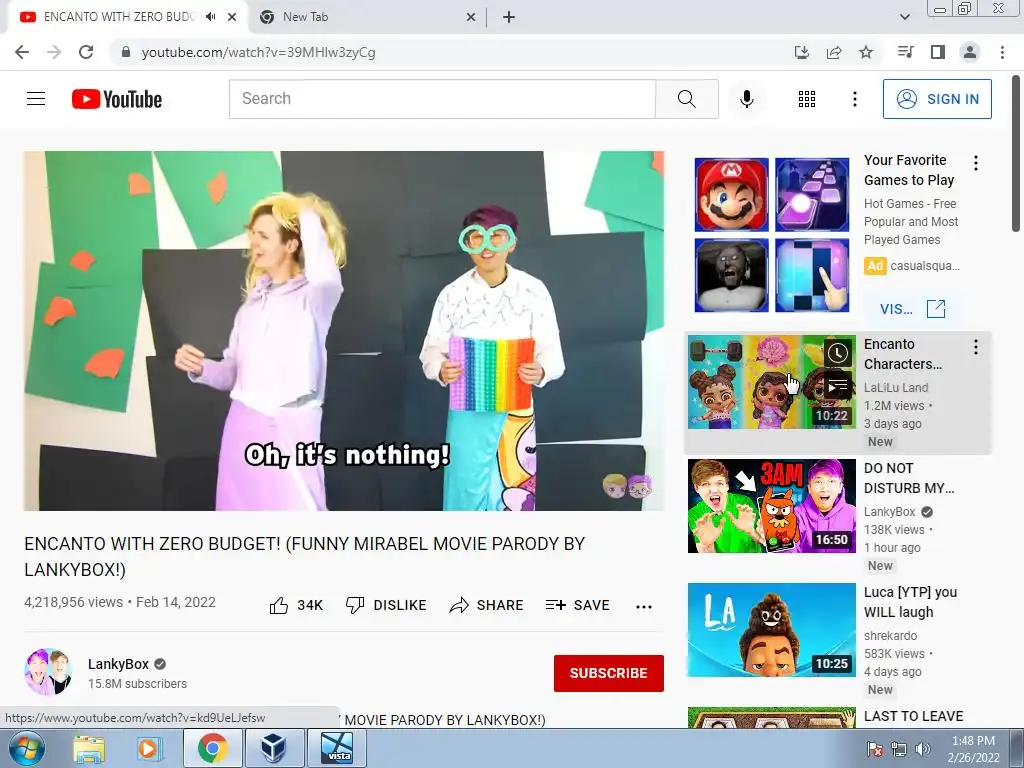Viewport: 1024px width, 768px height.
Task: Open options menu for Encanto Characters video
Action: pos(976,347)
